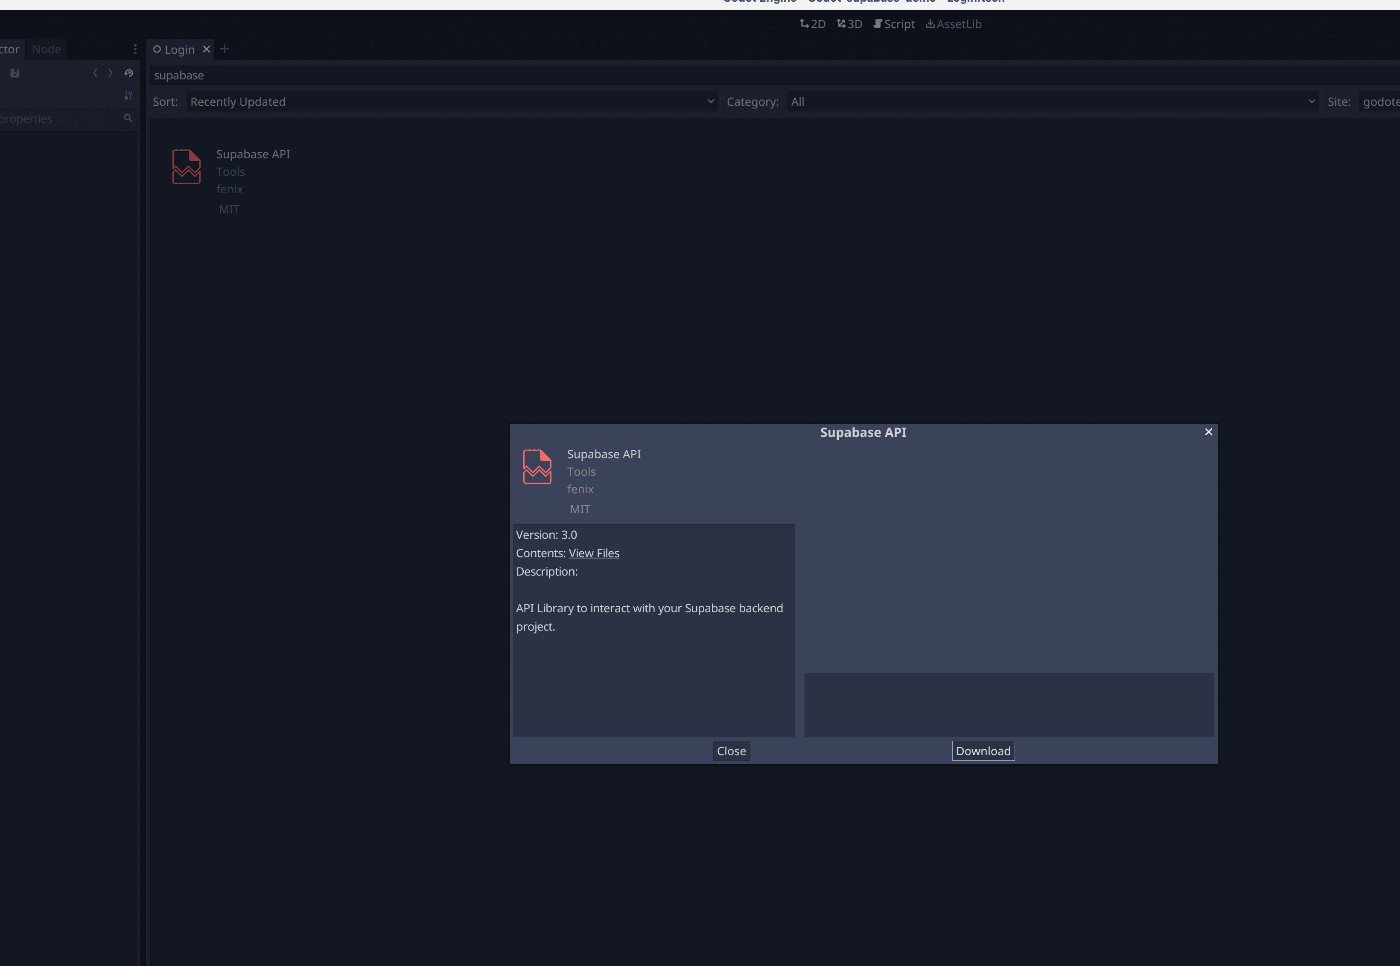Open the Inspector dock options menu
This screenshot has height=966, width=1400.
[x=135, y=49]
